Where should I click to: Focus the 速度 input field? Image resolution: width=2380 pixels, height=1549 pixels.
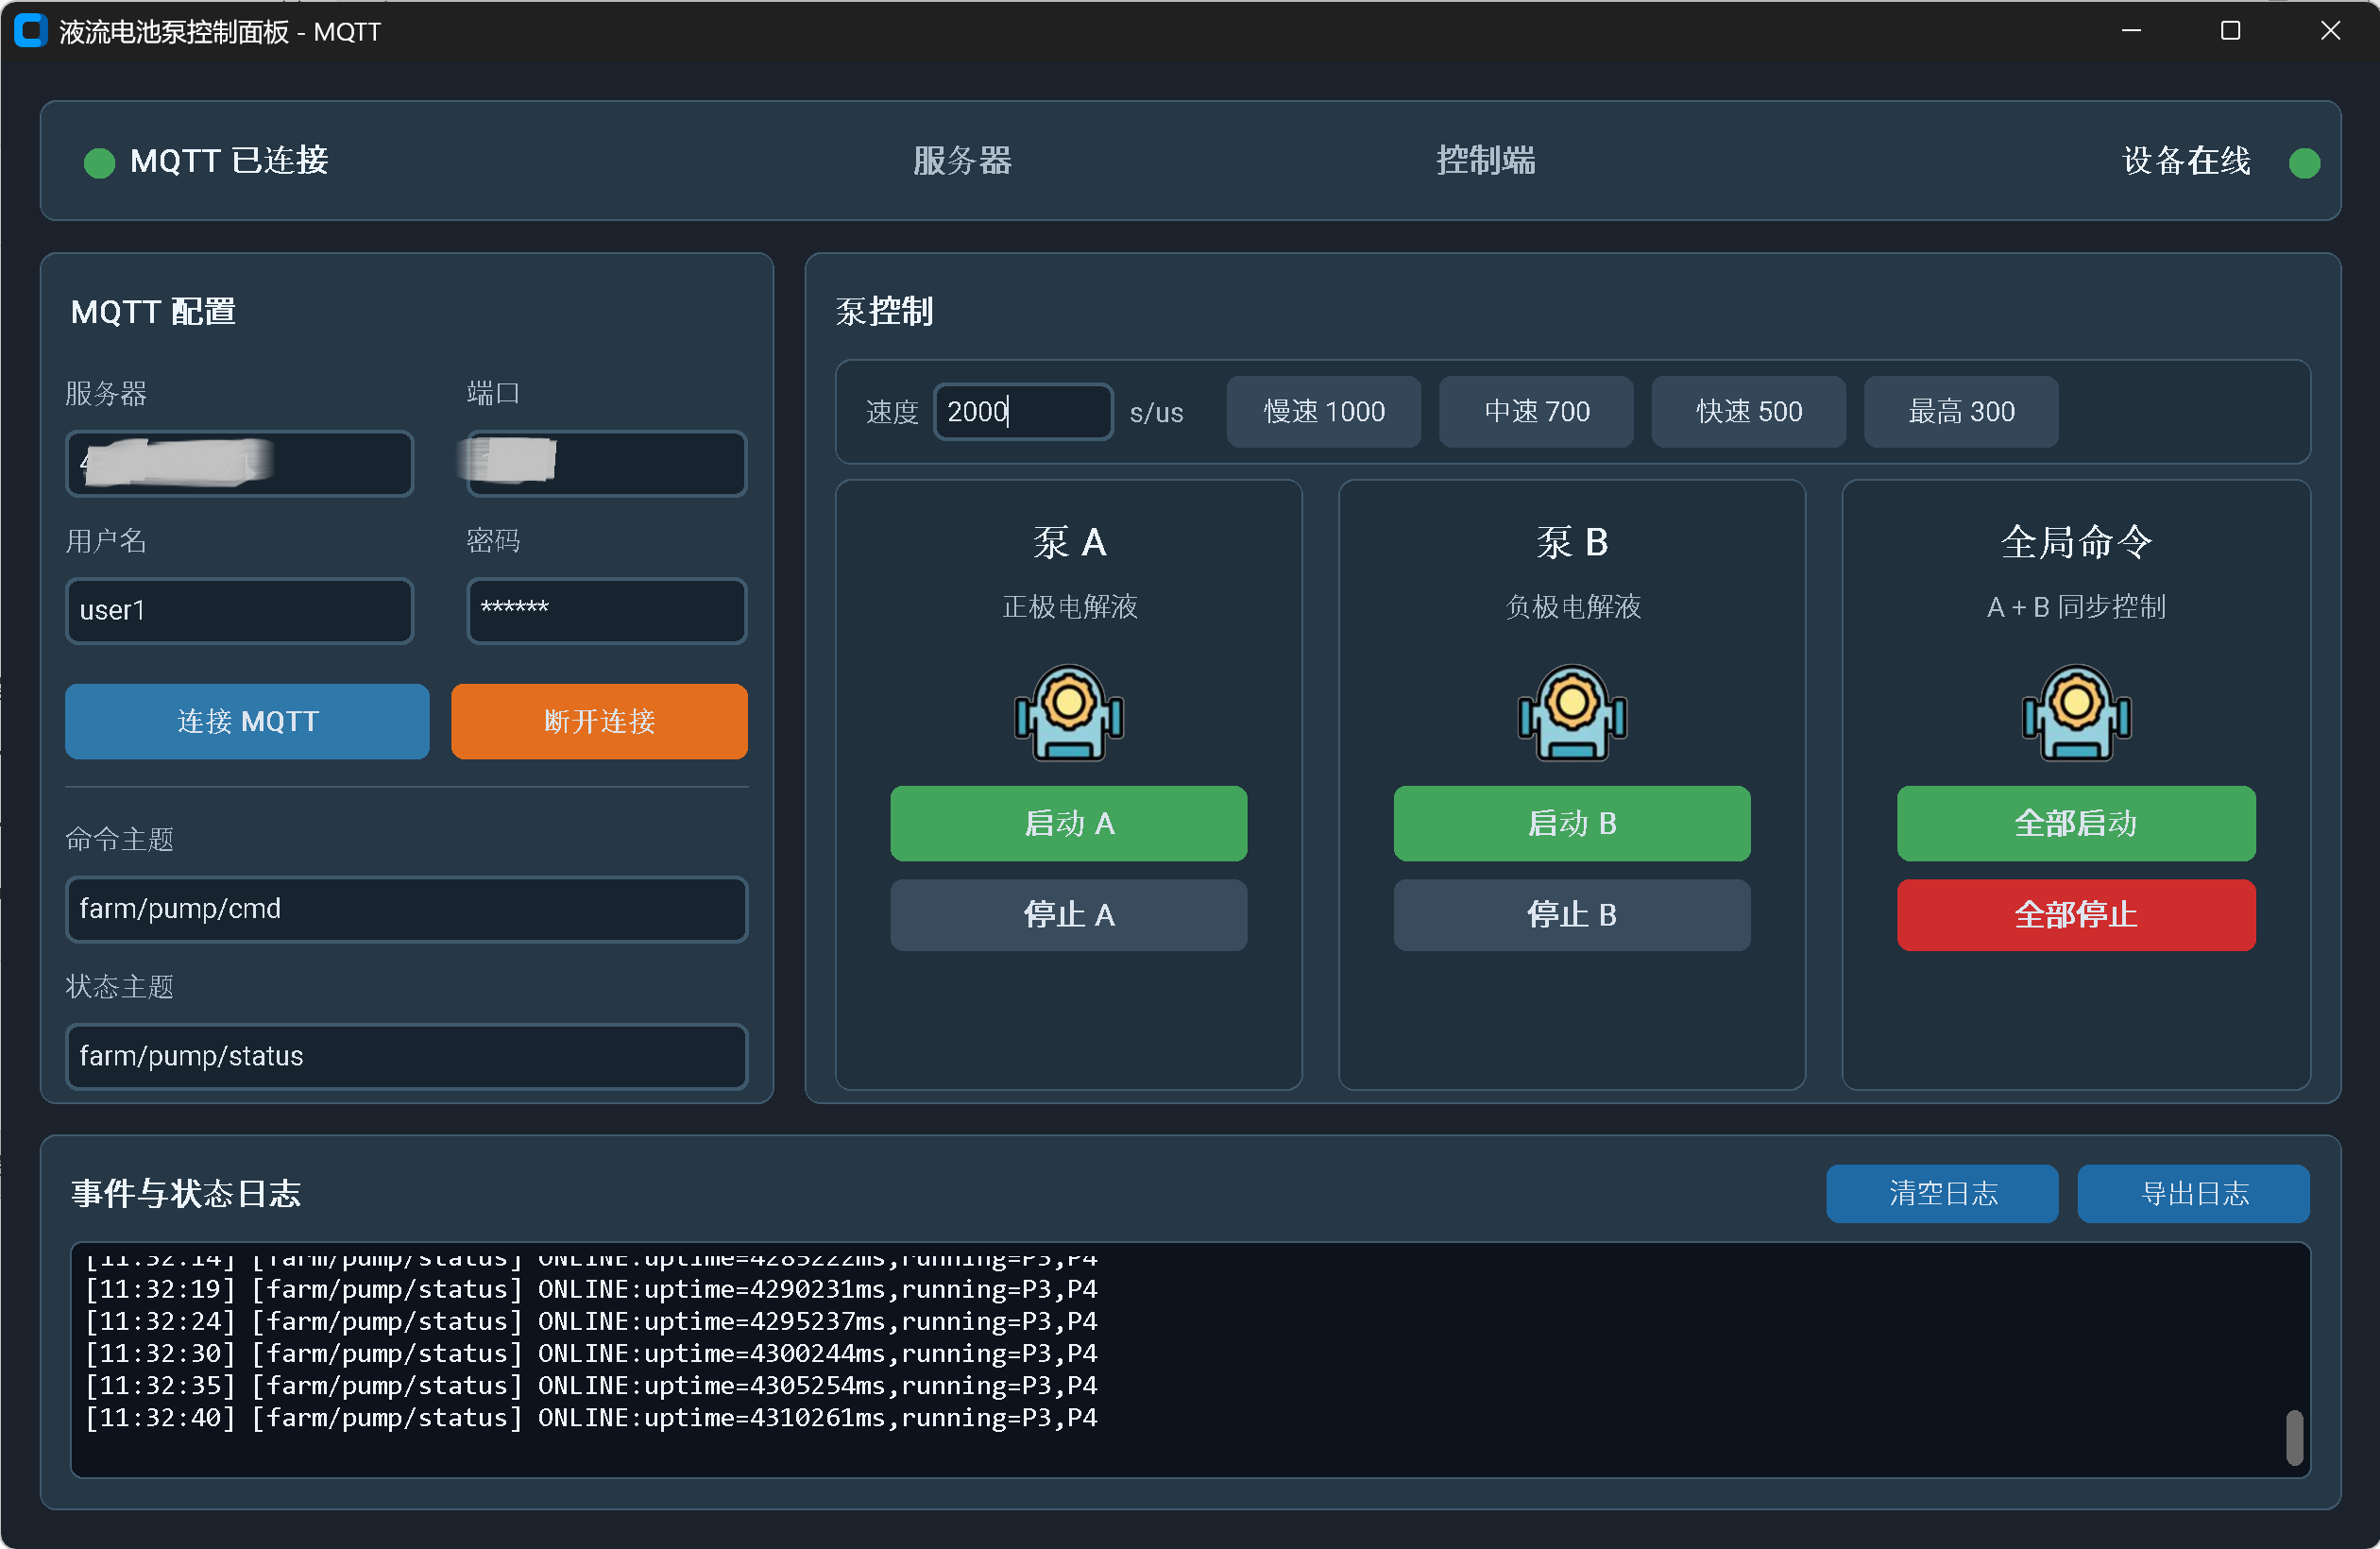[x=1022, y=411]
